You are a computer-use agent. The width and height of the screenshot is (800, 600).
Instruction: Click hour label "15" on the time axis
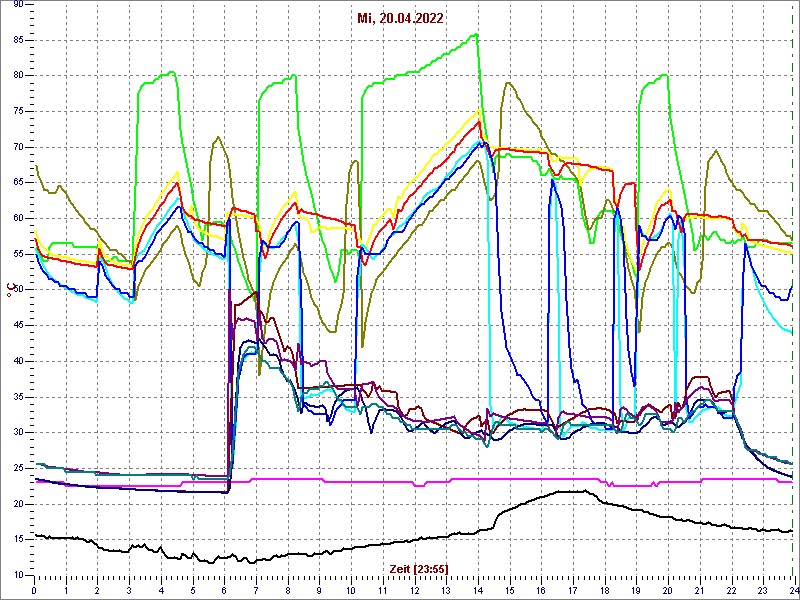(509, 591)
